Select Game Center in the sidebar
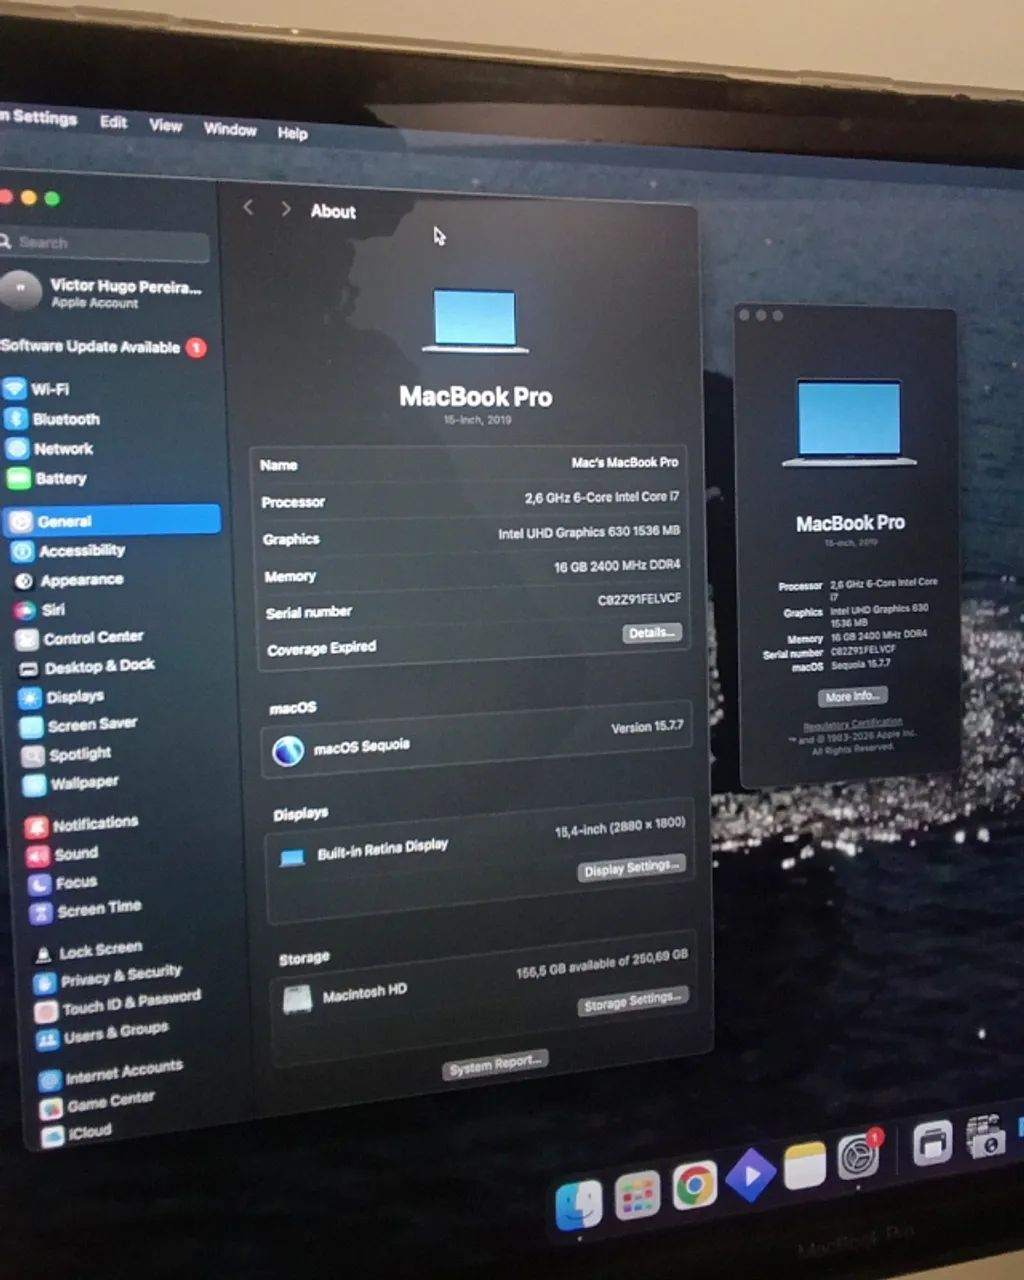This screenshot has height=1280, width=1024. tap(98, 1103)
